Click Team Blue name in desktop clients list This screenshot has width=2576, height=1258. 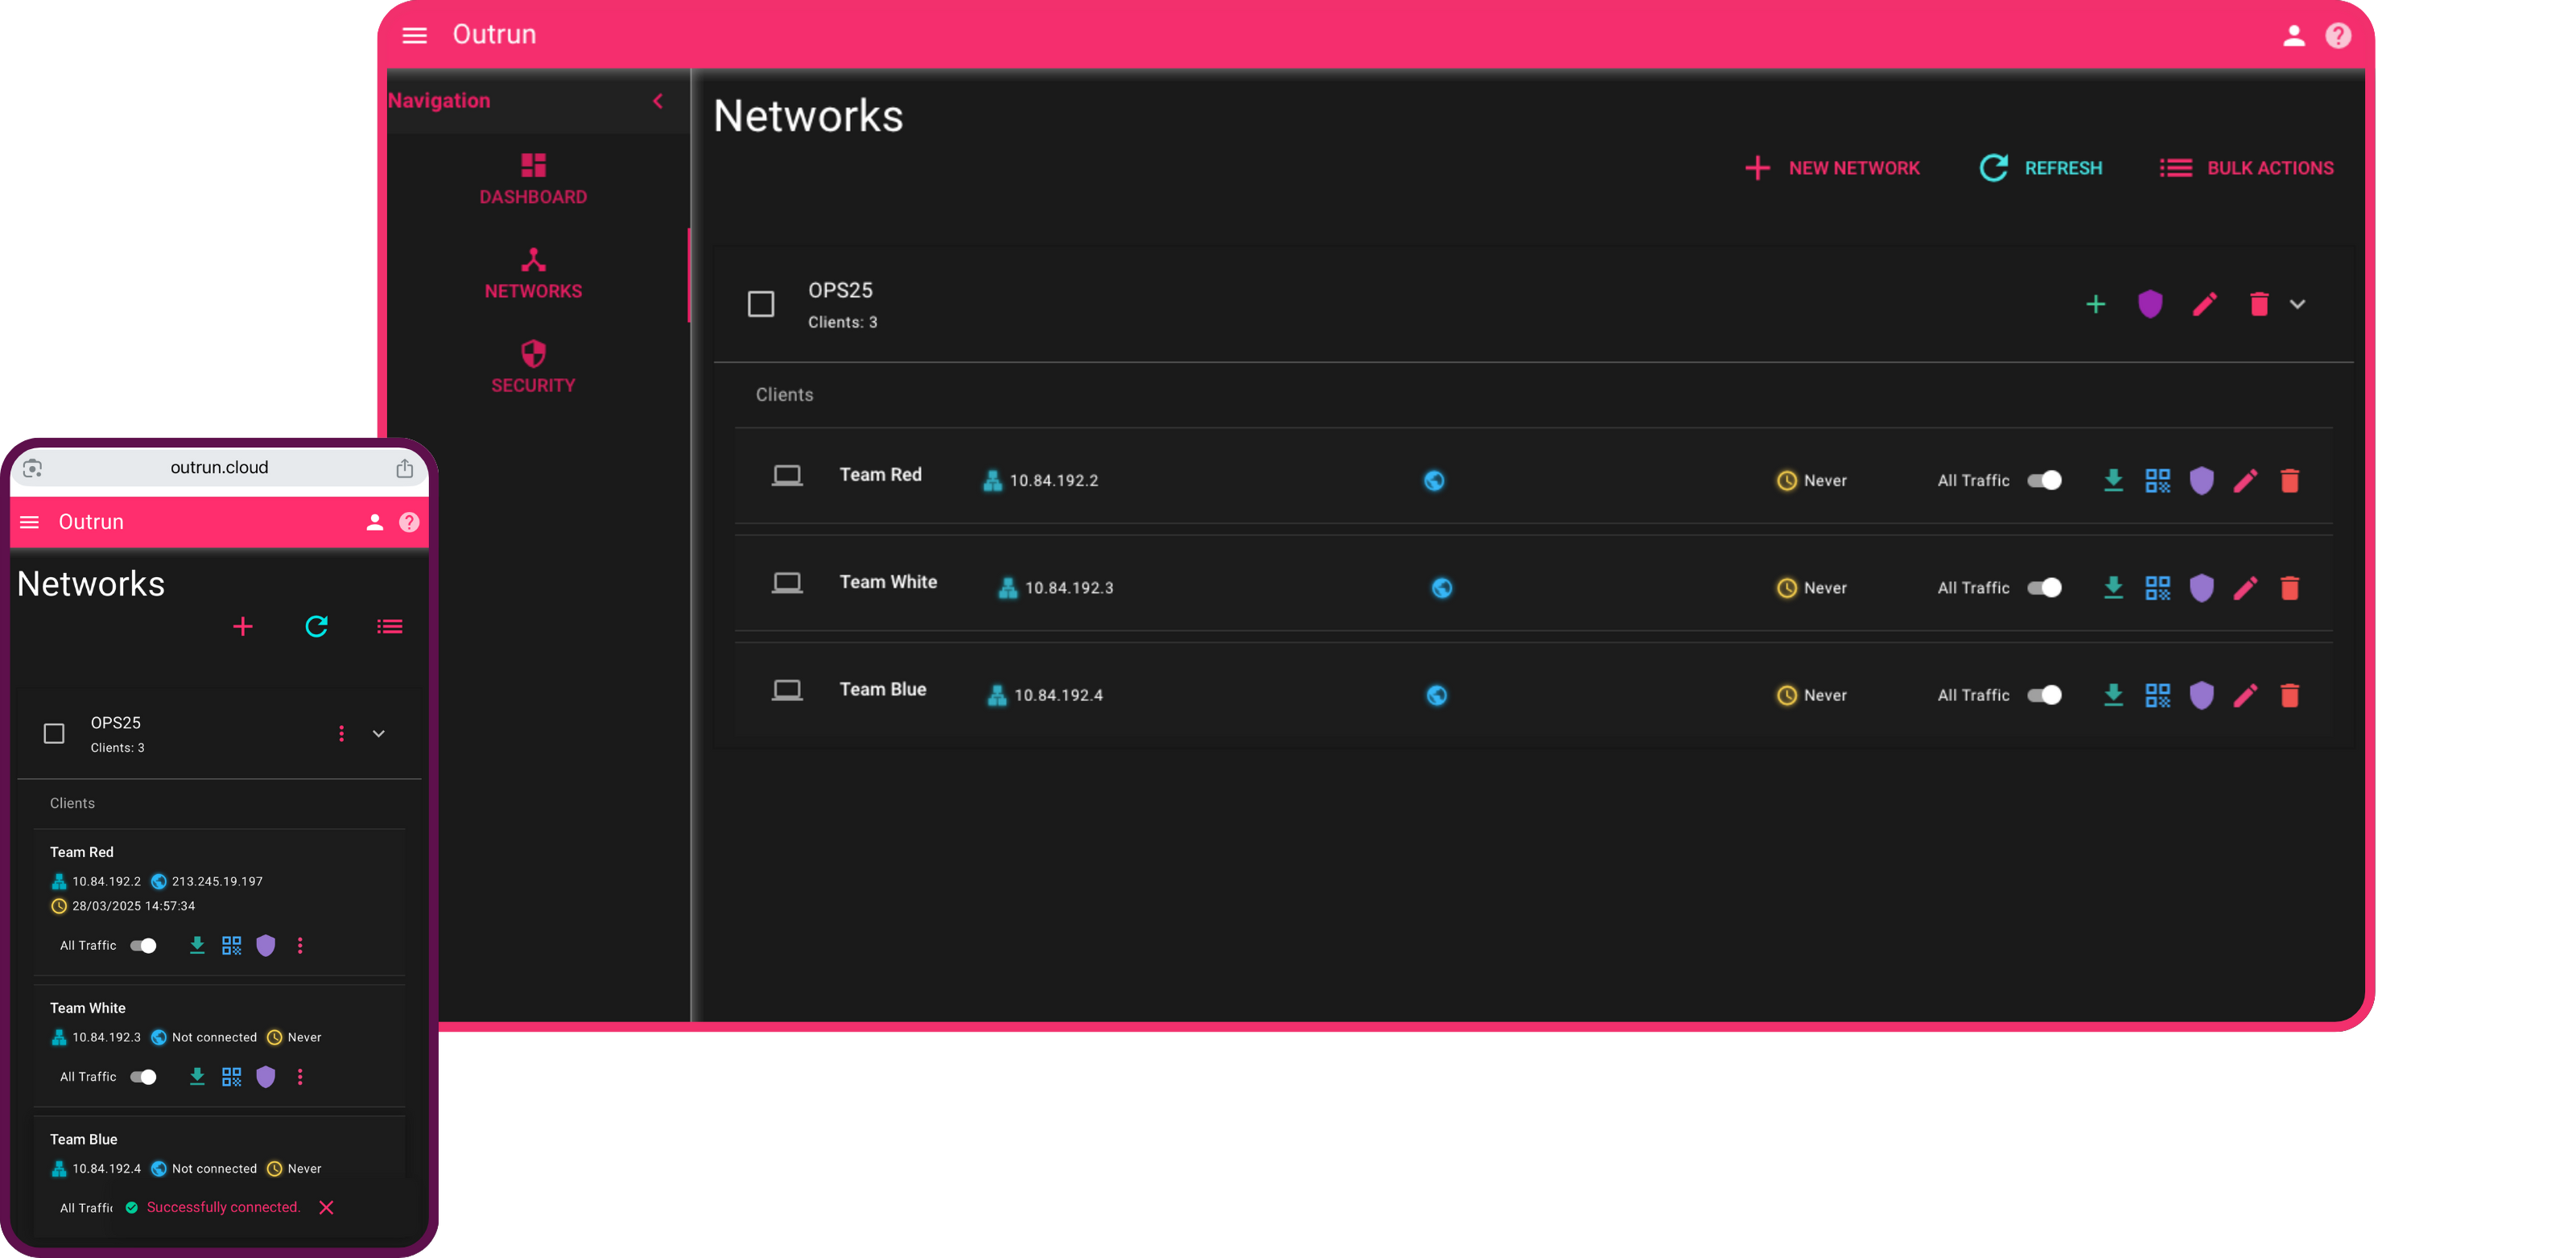click(x=883, y=688)
